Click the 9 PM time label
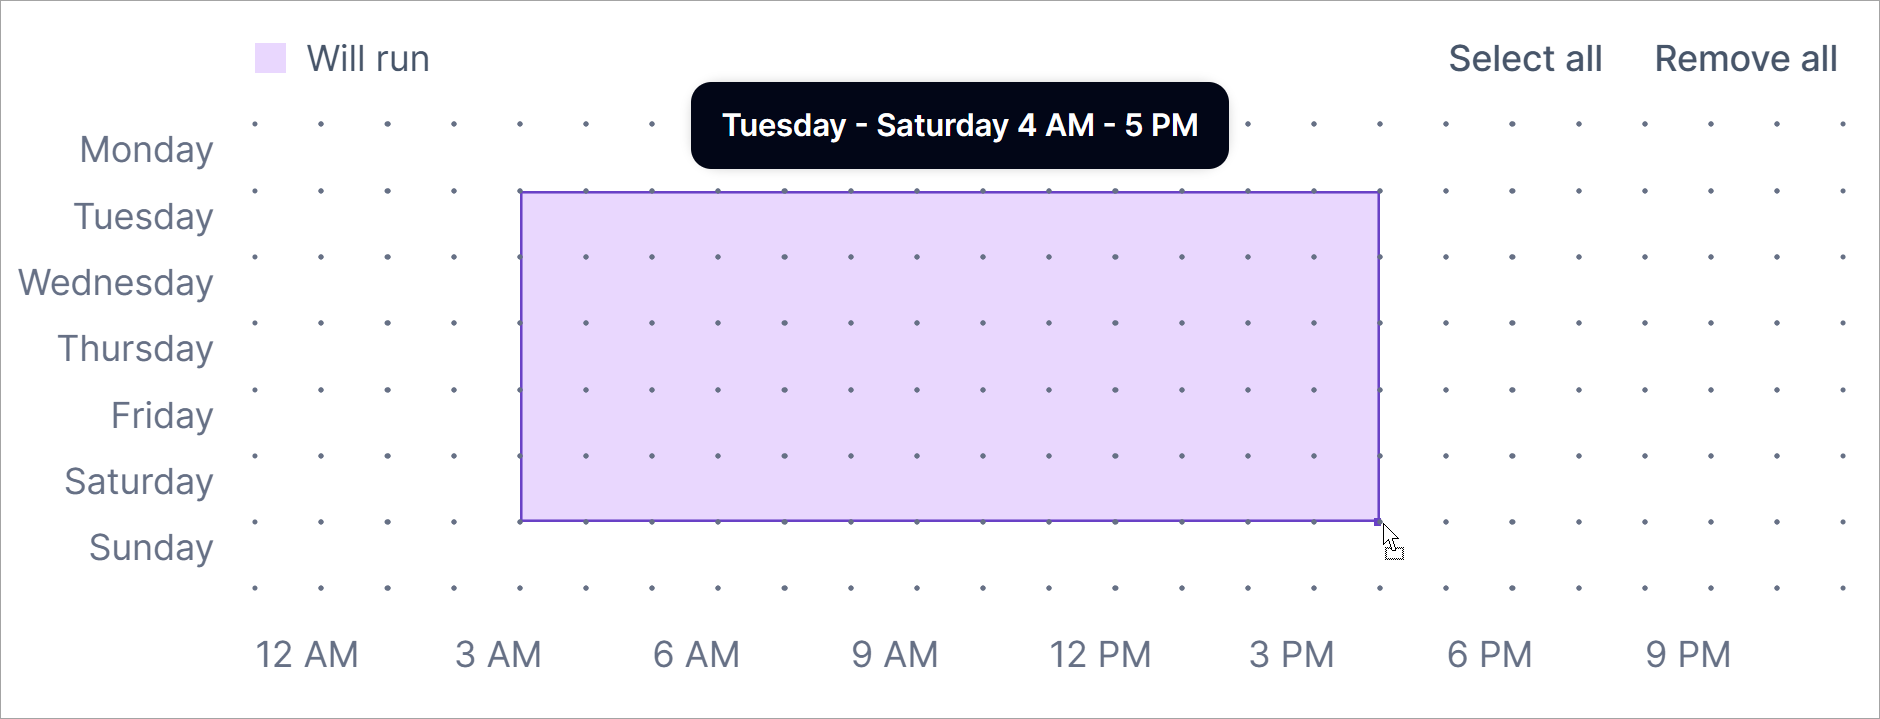1880x719 pixels. click(x=1688, y=655)
